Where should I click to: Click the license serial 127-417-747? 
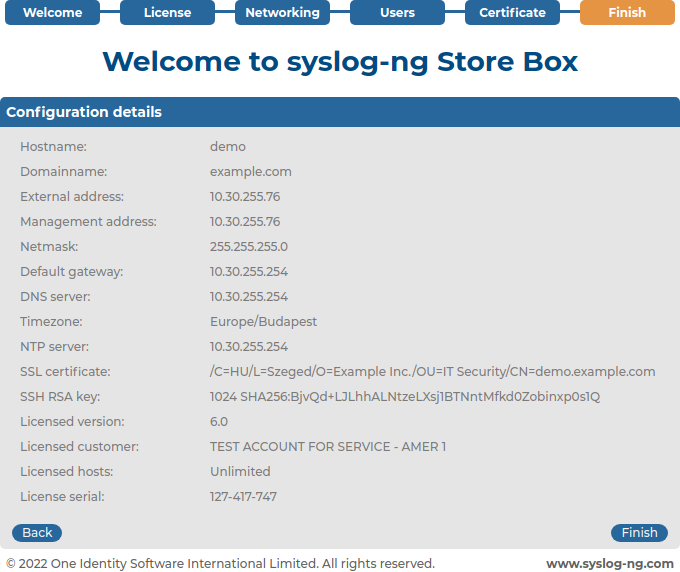(x=243, y=497)
